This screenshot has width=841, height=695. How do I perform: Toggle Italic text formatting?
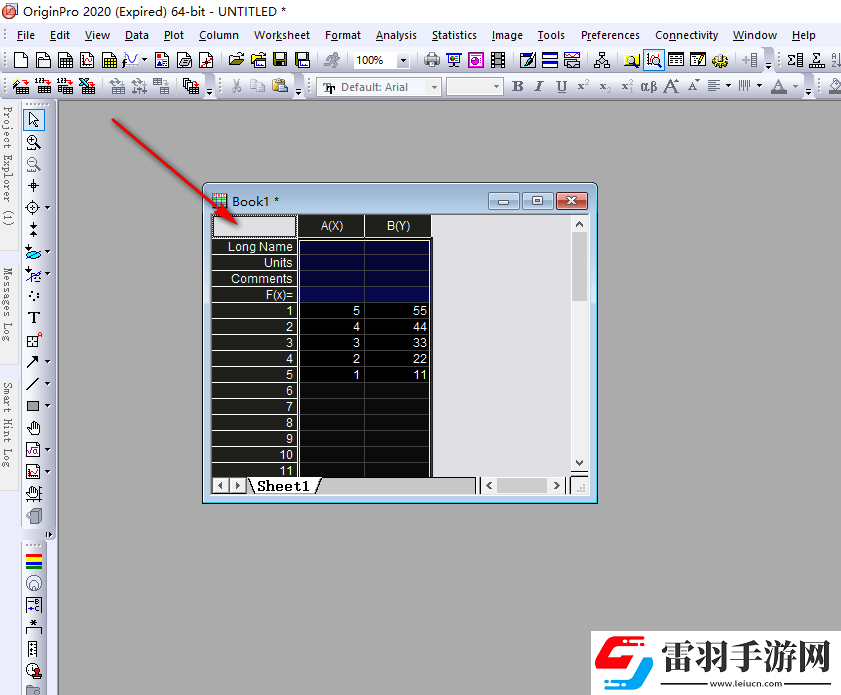tap(539, 87)
